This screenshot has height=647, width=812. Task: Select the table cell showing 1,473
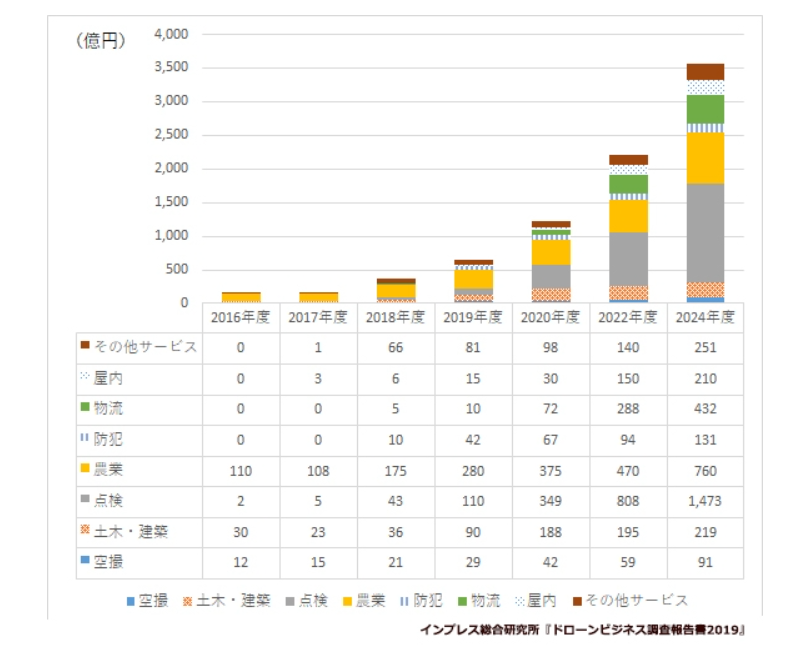point(705,500)
